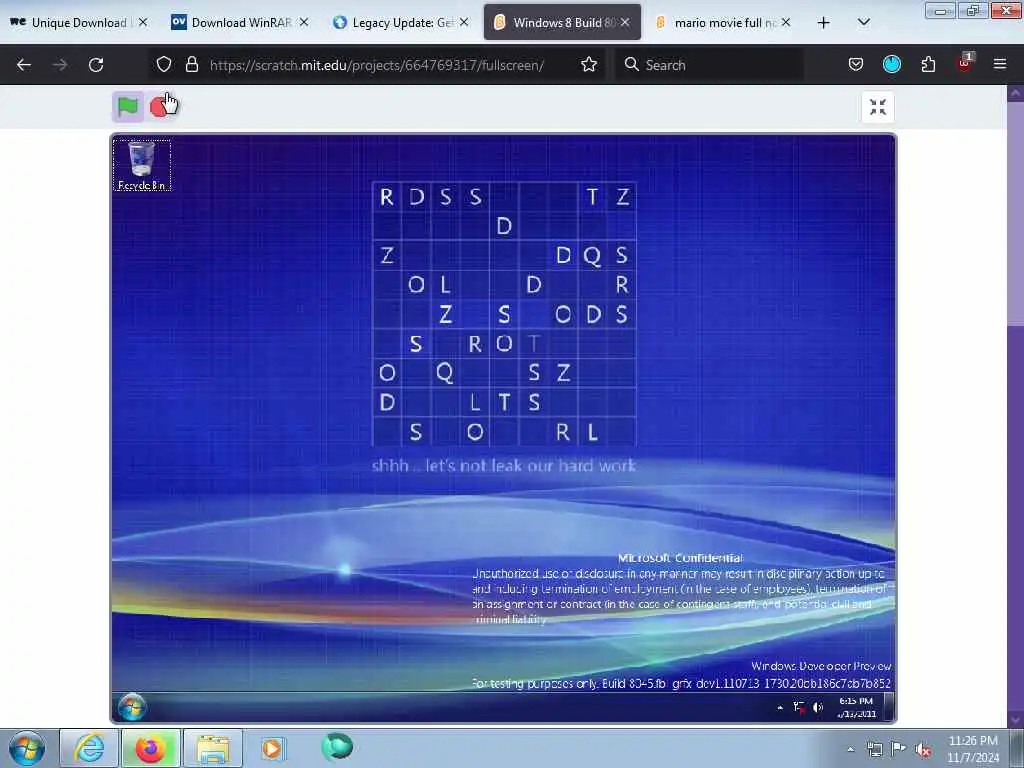Click the Microsoft Confidential heading
The width and height of the screenshot is (1024, 768).
pos(680,558)
